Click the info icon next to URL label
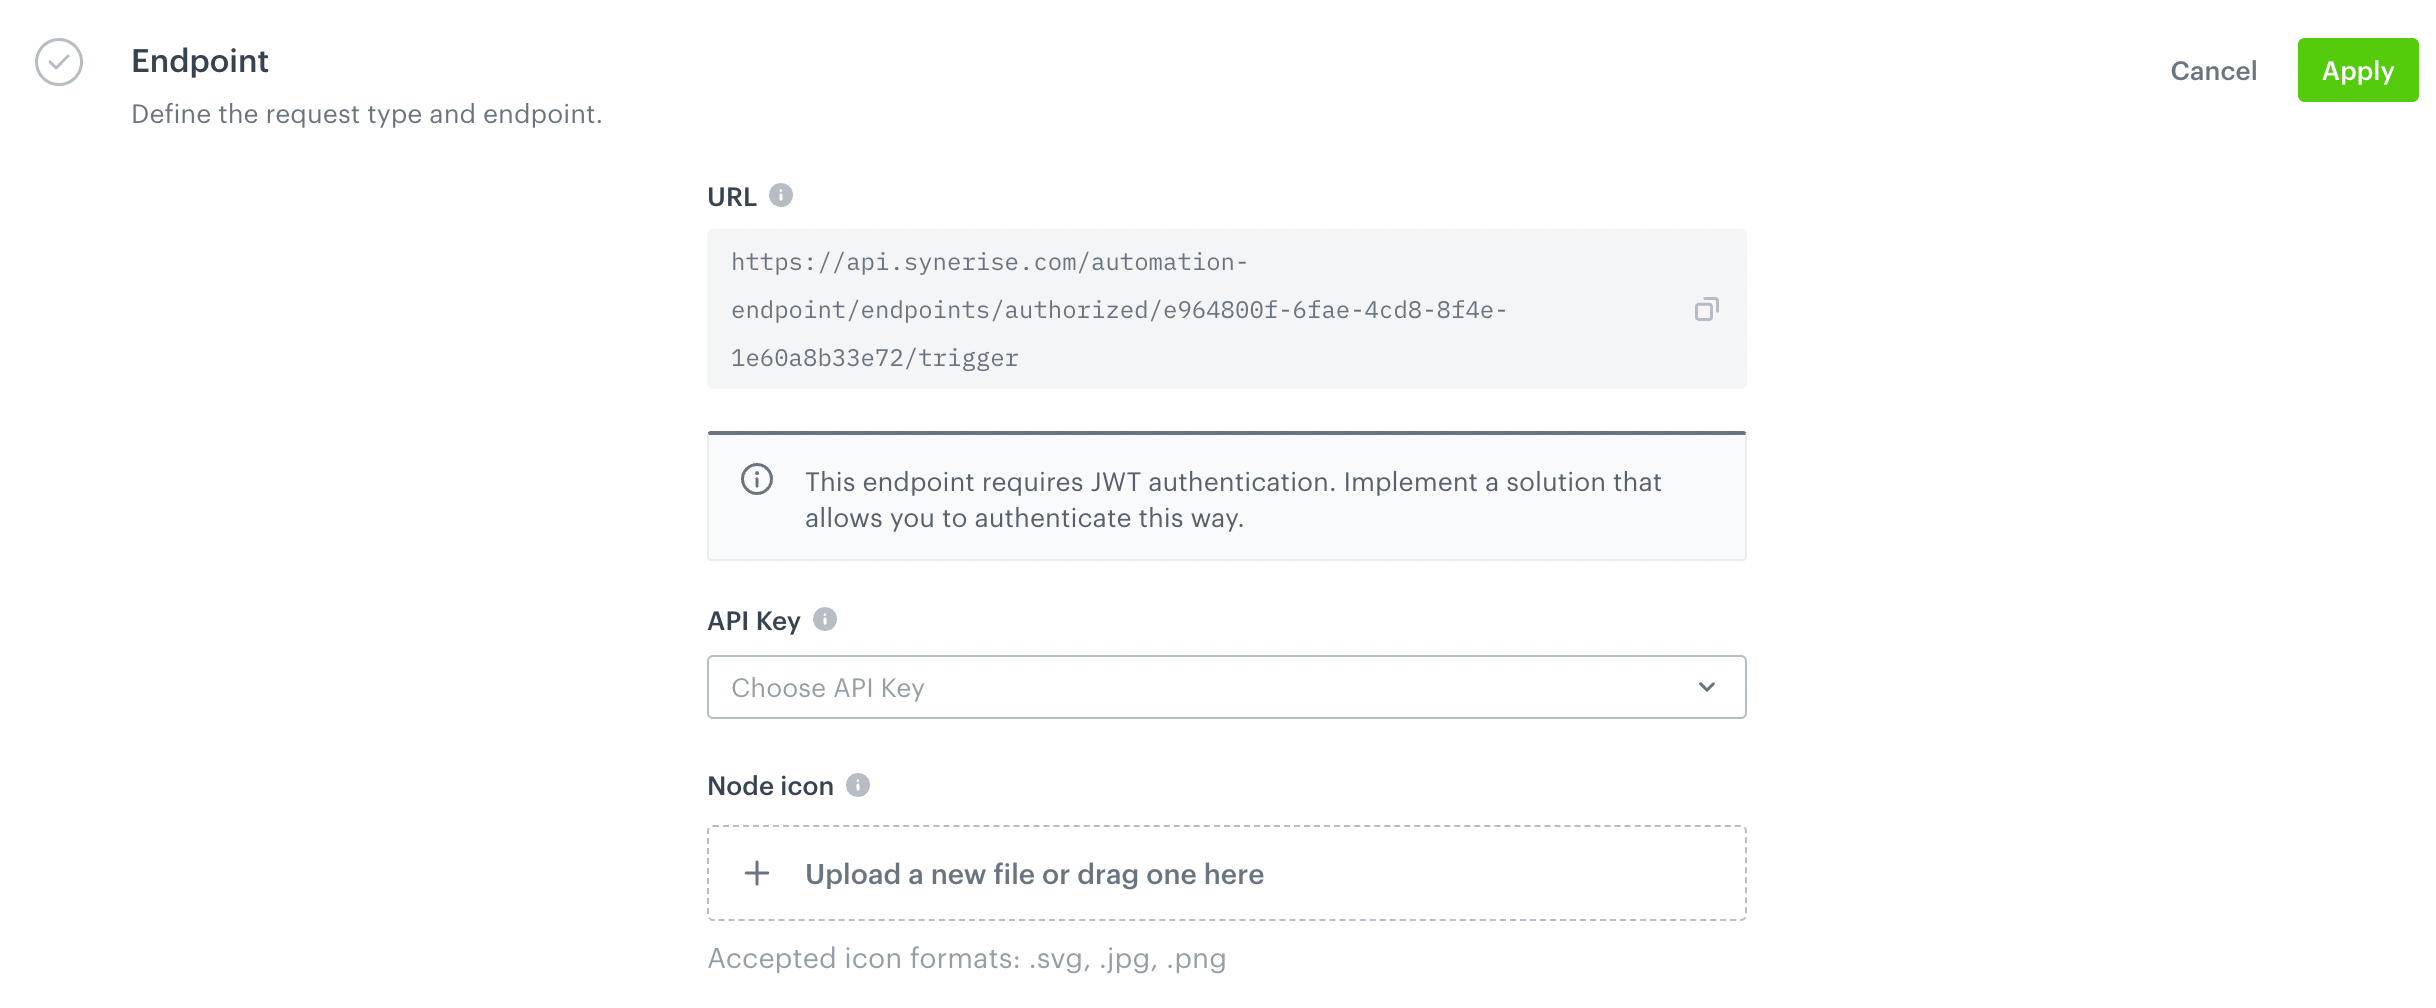 pos(781,194)
